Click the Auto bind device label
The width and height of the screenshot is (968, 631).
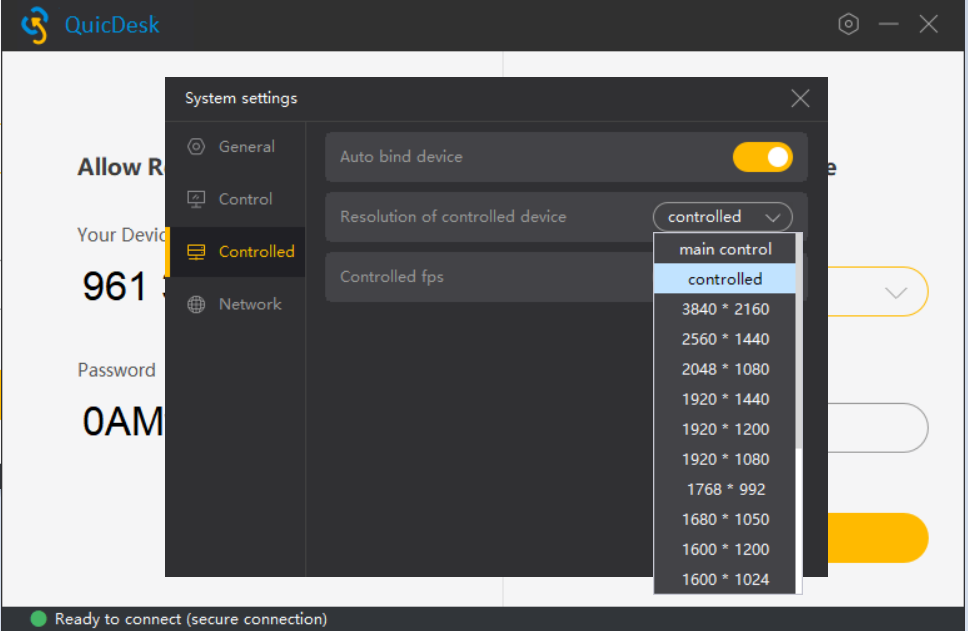point(401,157)
